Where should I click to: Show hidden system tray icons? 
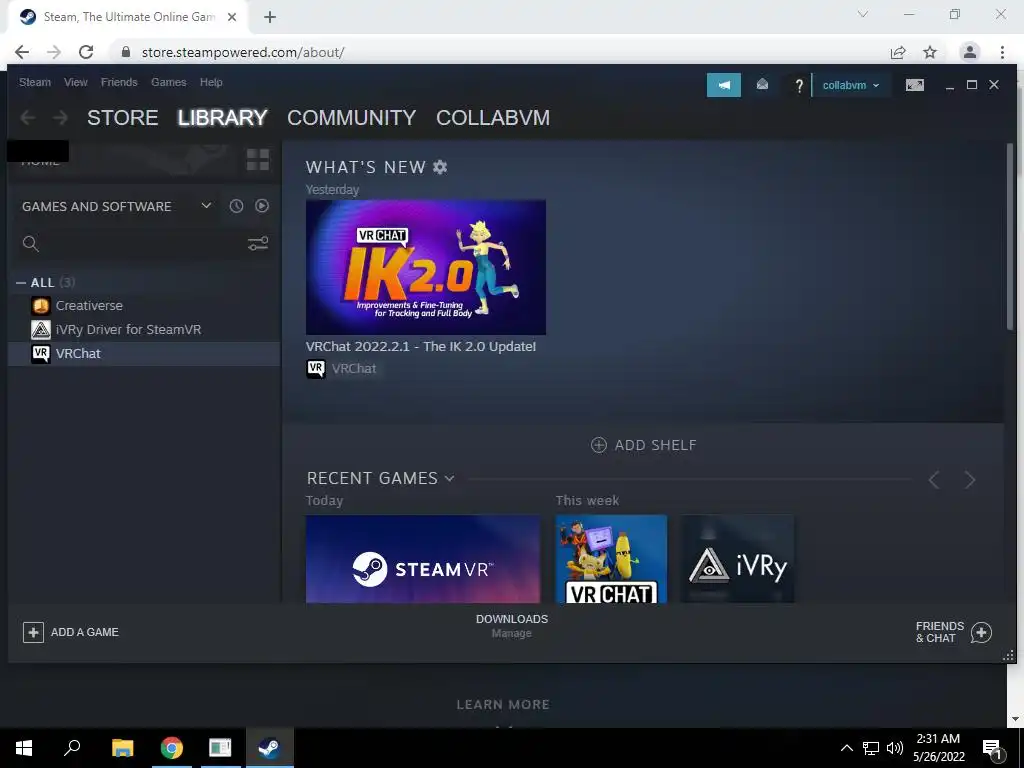pyautogui.click(x=846, y=748)
